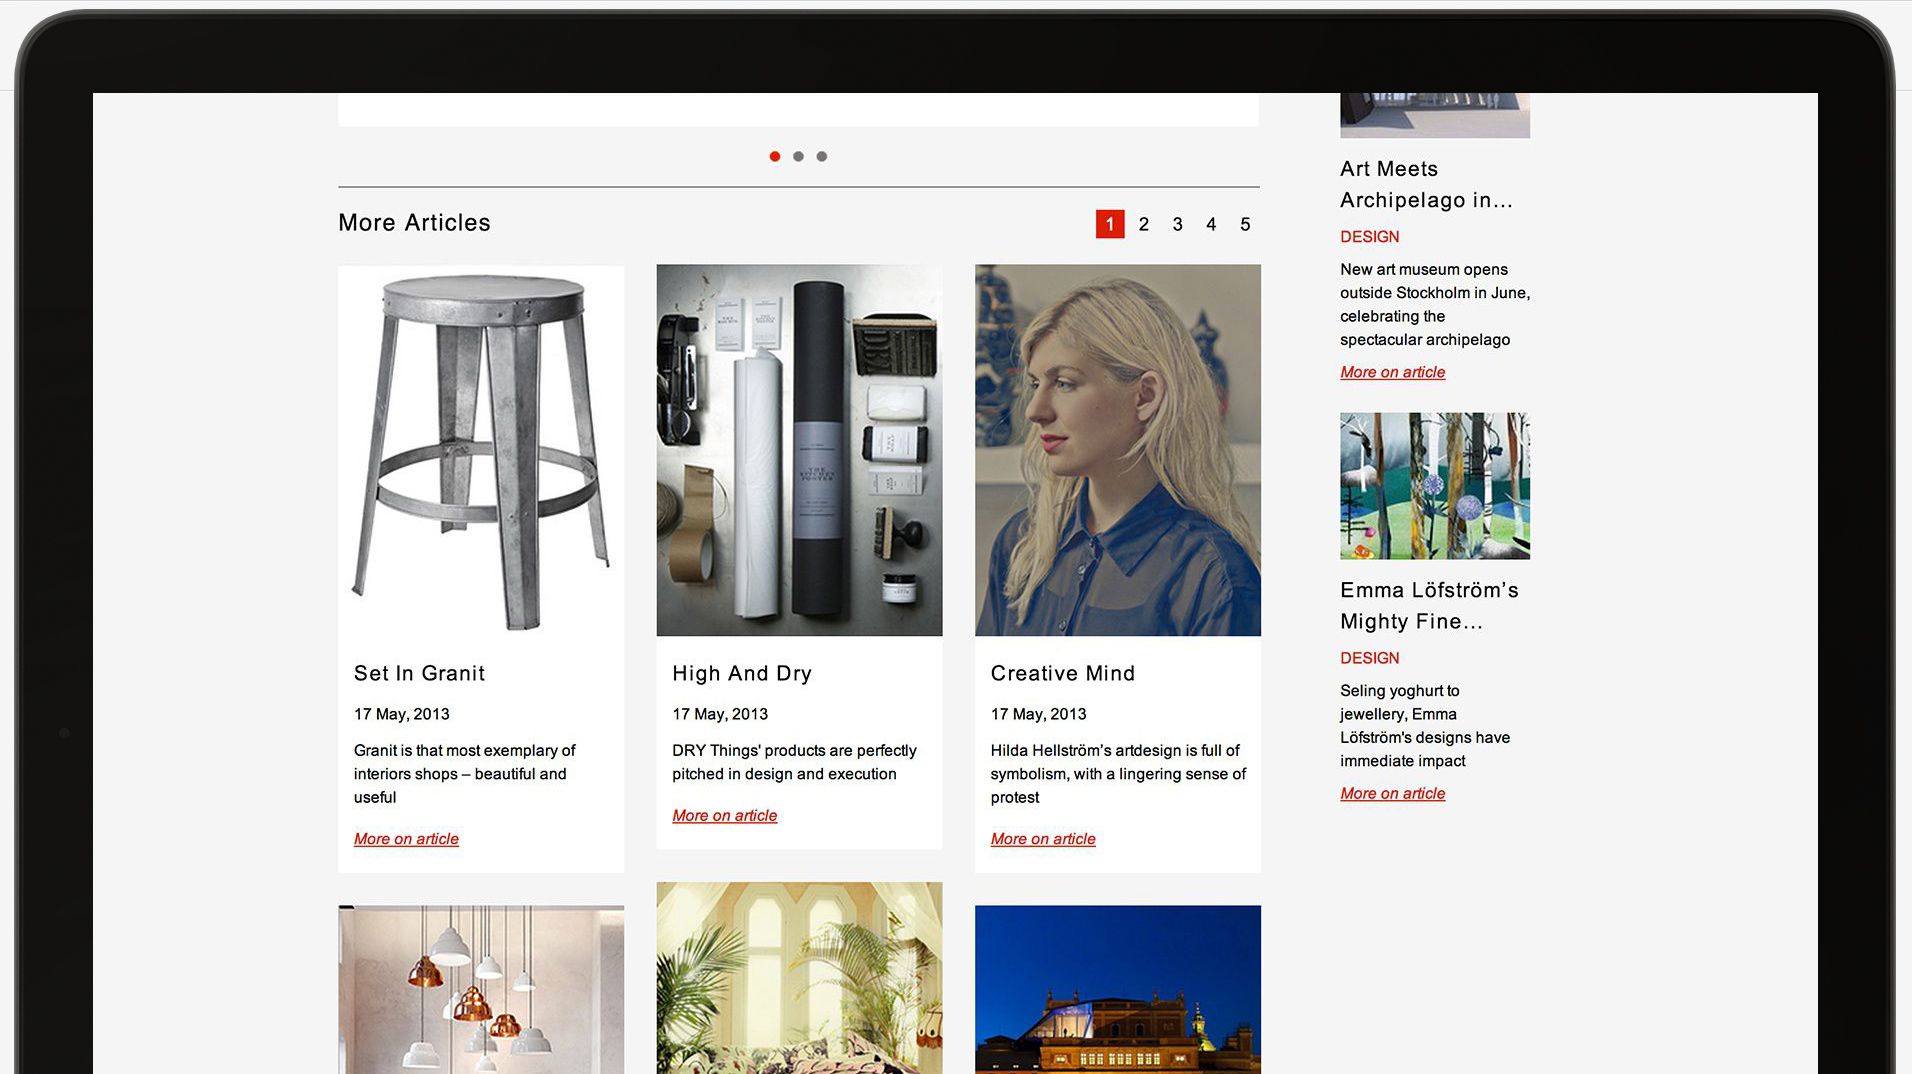Image resolution: width=1912 pixels, height=1074 pixels.
Task: Select the second carousel dot
Action: (x=798, y=156)
